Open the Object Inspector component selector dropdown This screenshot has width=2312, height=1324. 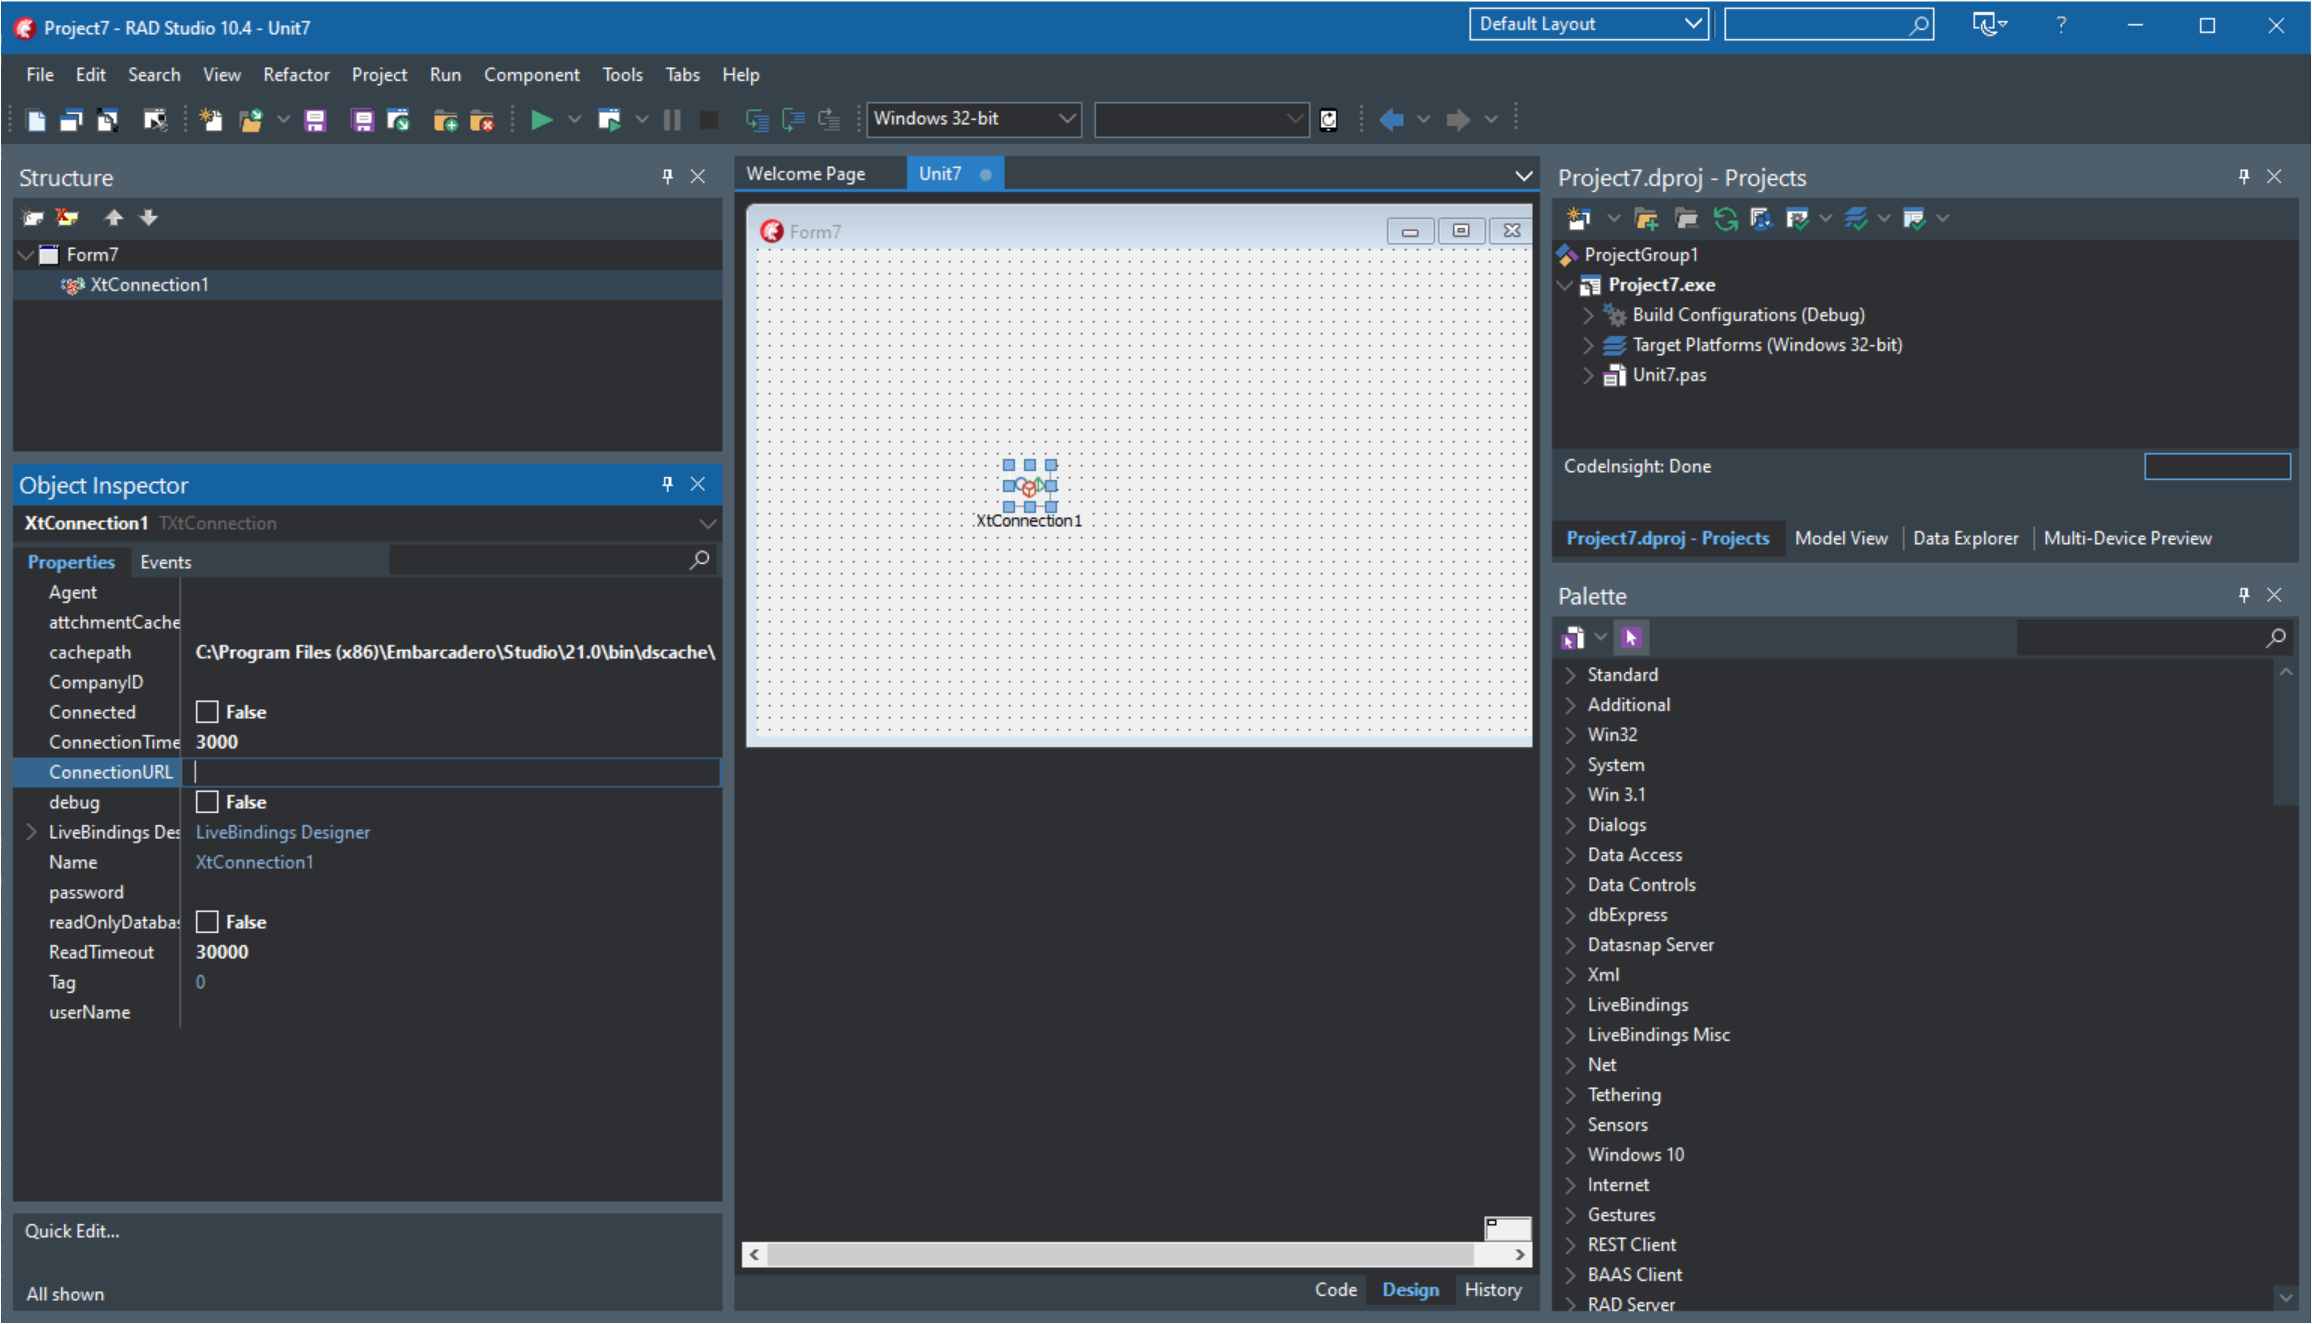point(707,523)
